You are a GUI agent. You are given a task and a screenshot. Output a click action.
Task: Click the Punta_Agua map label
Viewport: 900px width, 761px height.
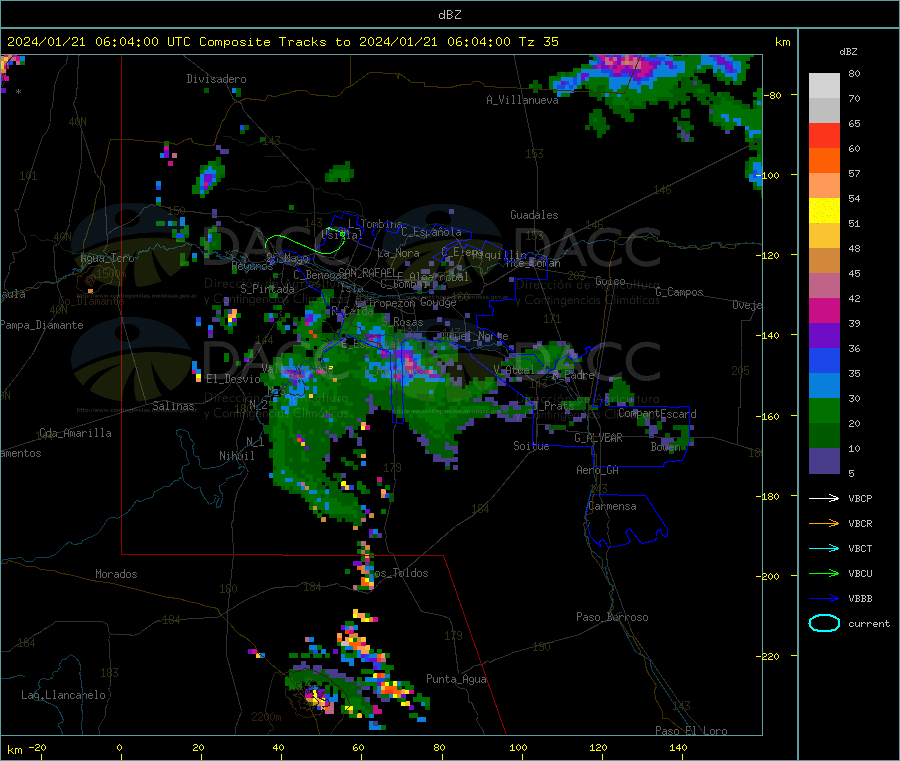(456, 679)
